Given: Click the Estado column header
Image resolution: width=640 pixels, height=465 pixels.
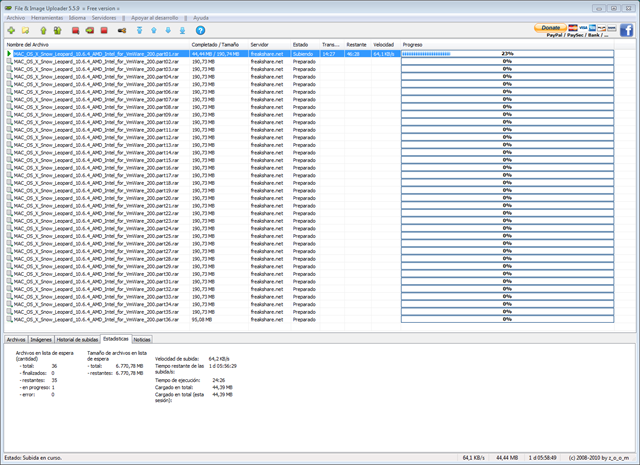Looking at the screenshot, I should click(305, 45).
